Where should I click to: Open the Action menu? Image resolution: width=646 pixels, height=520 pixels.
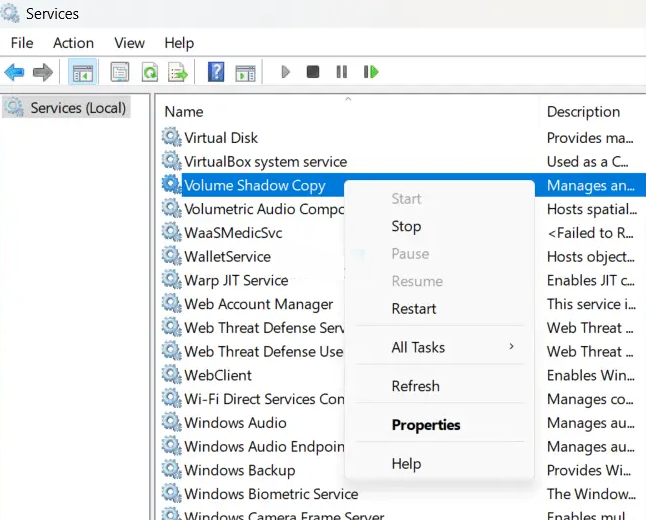(x=73, y=43)
